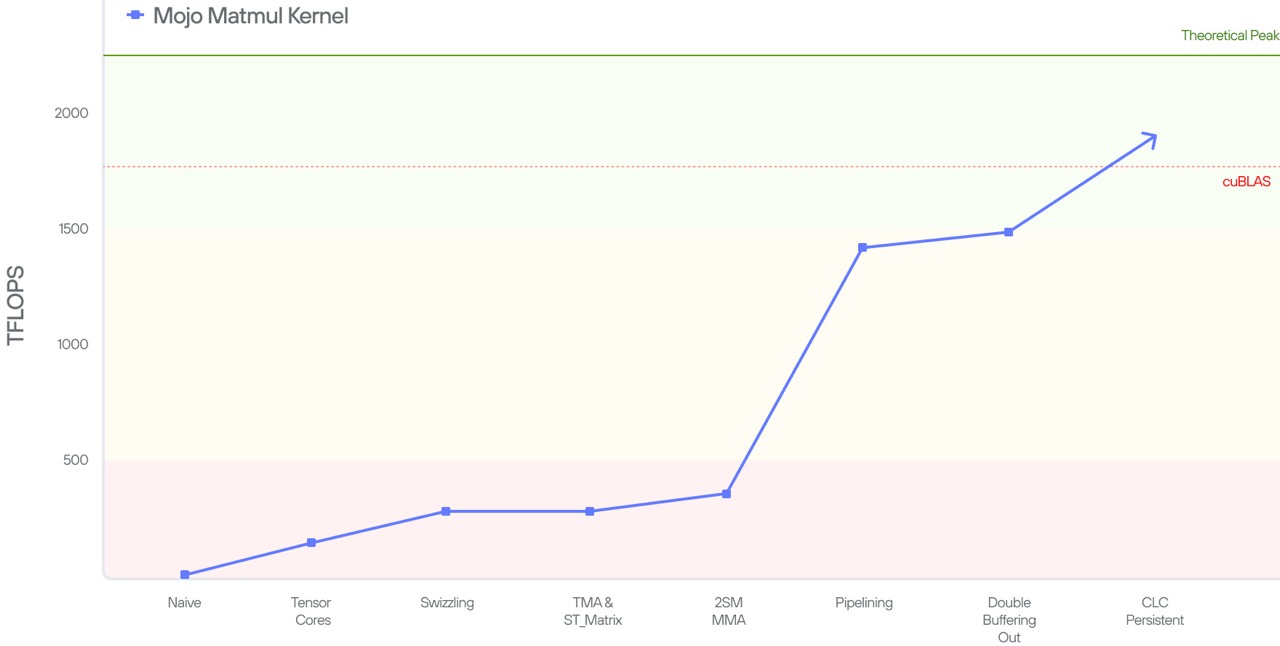1280x646 pixels.
Task: Select the Tensor Cores data point
Action: click(x=311, y=543)
